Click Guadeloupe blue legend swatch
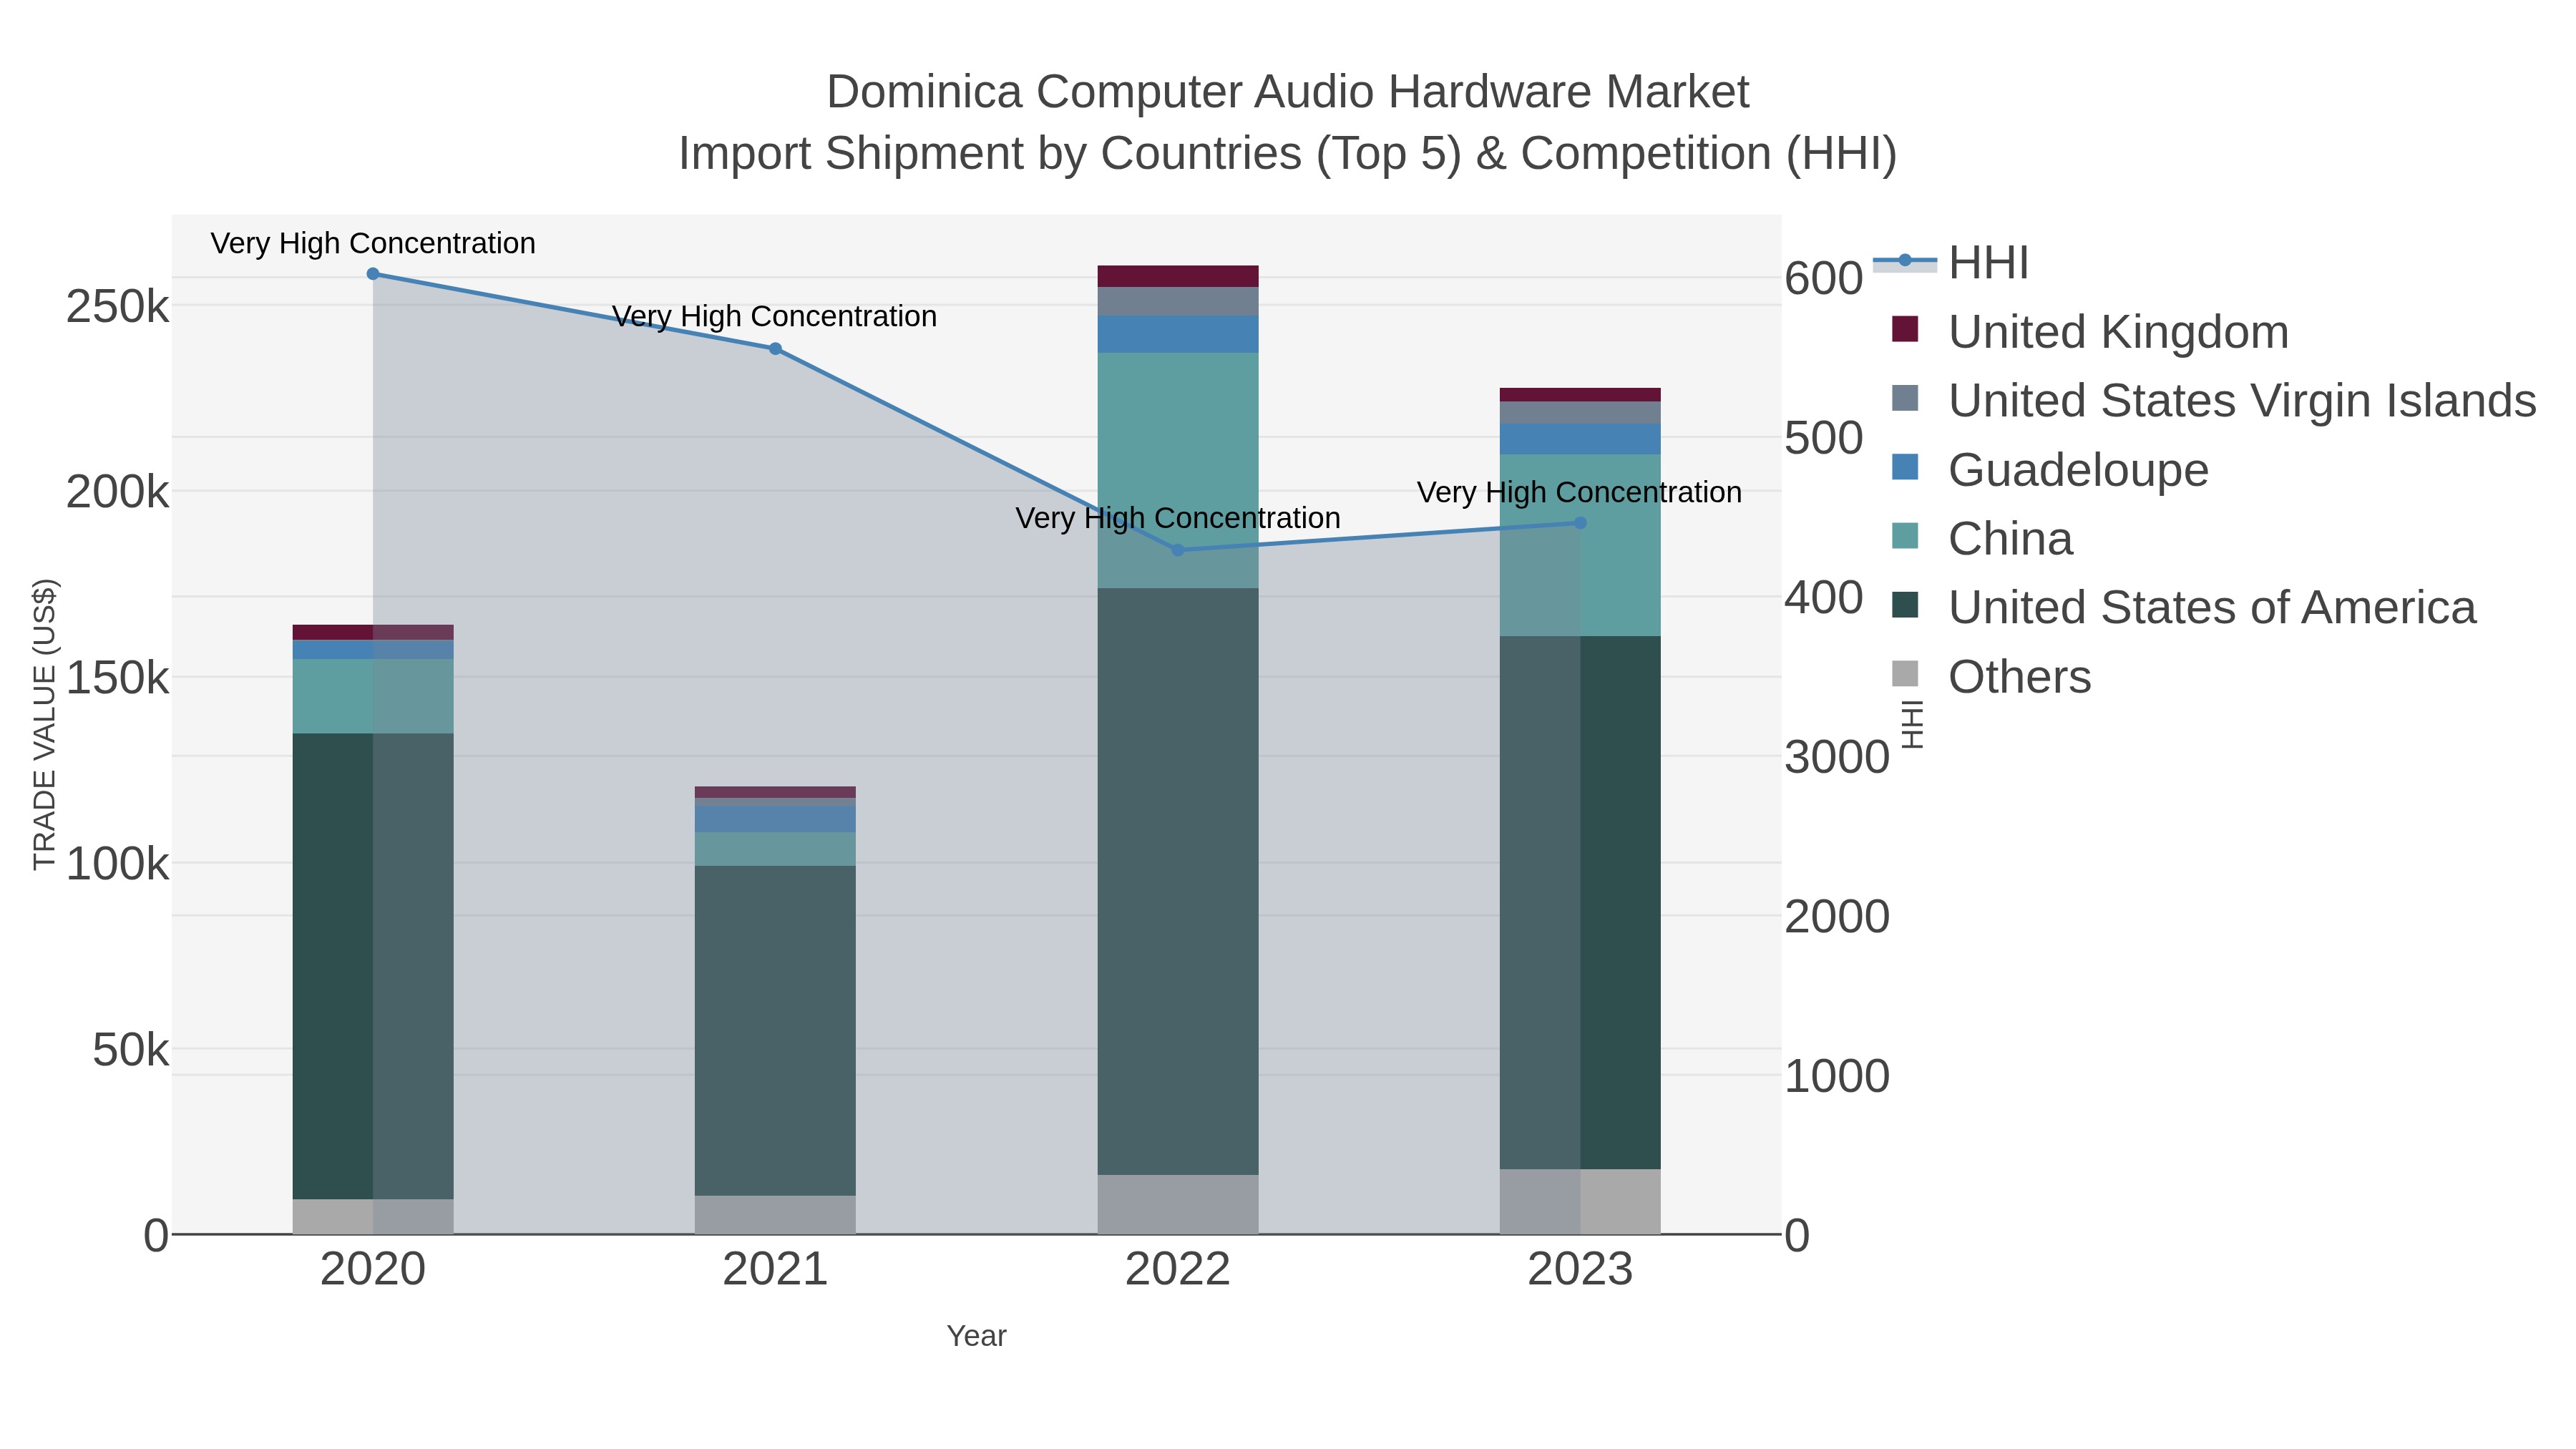The width and height of the screenshot is (2576, 1449). 1905,467
